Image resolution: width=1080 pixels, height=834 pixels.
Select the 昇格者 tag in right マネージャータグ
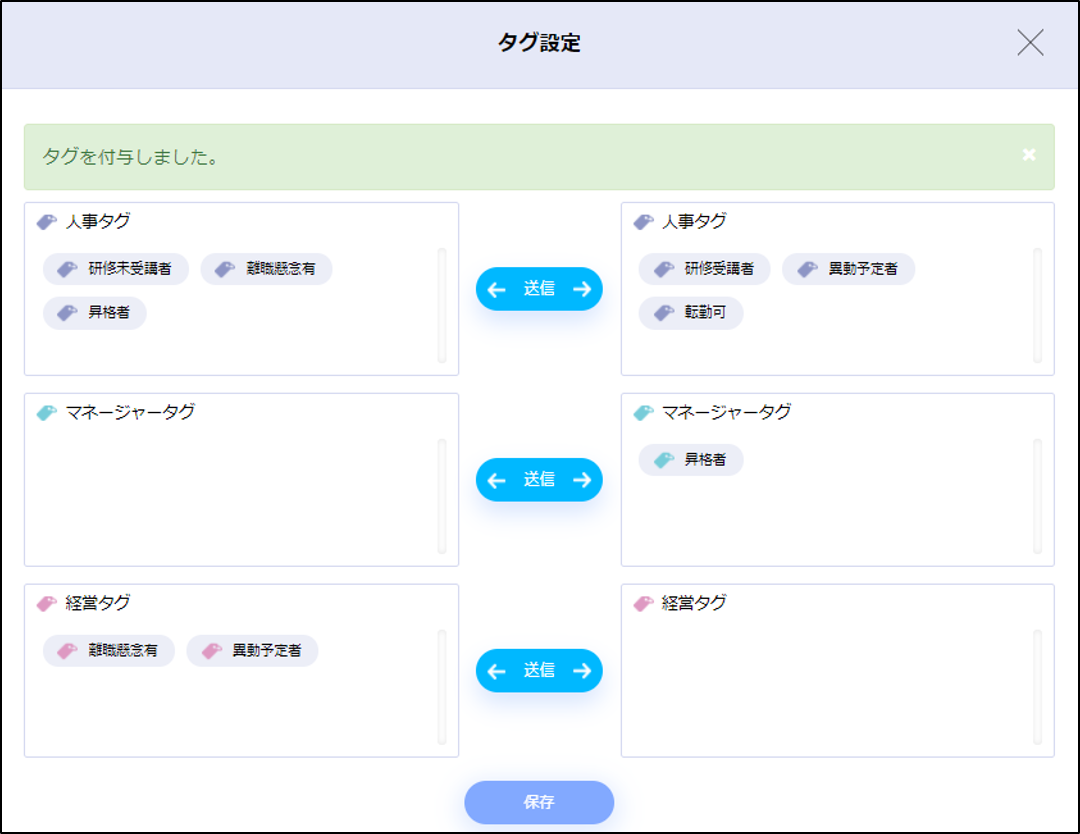pyautogui.click(x=692, y=460)
